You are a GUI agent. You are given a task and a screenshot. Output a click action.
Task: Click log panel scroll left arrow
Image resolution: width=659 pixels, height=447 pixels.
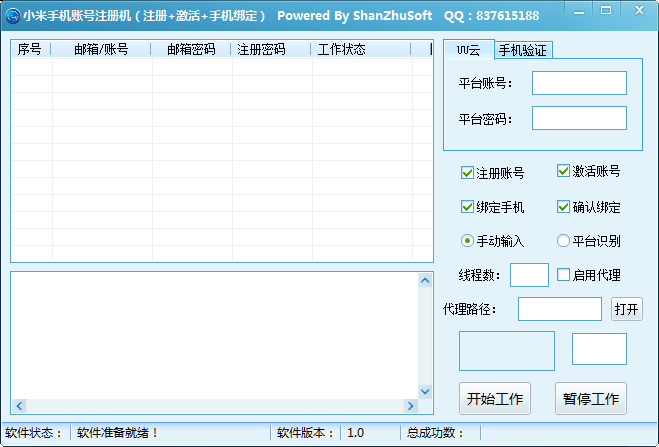[x=19, y=406]
